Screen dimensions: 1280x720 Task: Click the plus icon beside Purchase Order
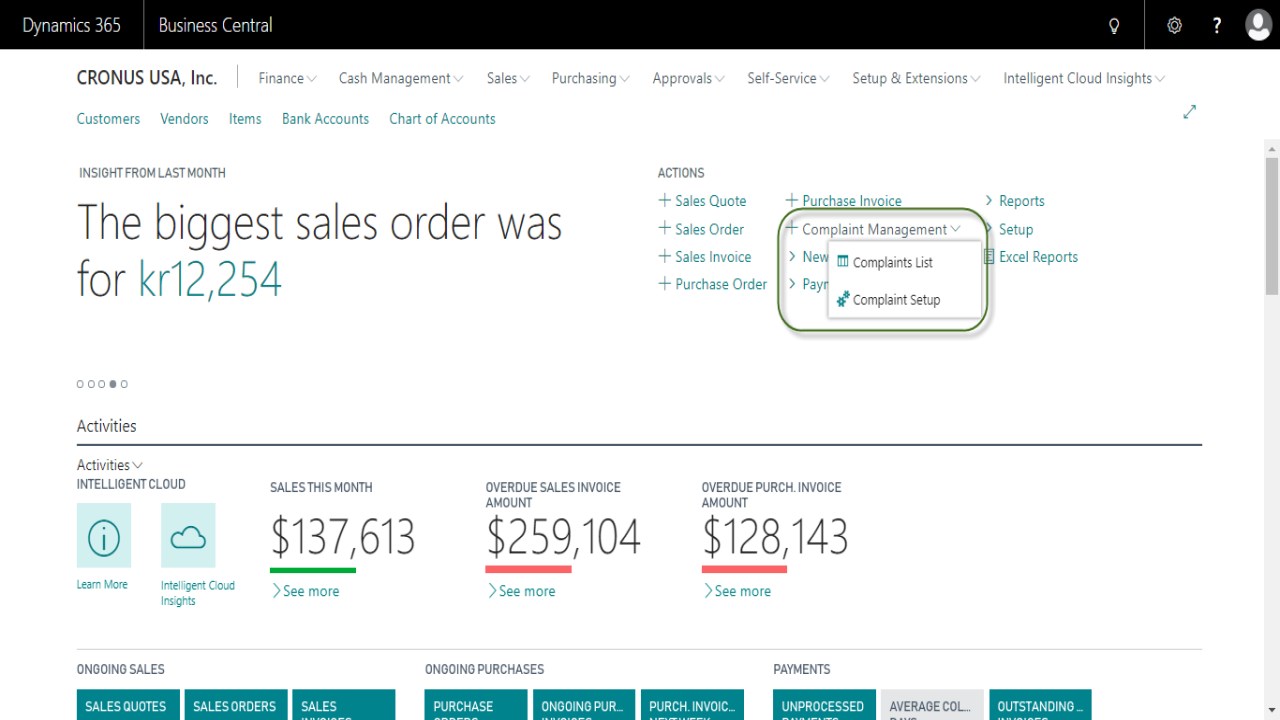tap(664, 284)
